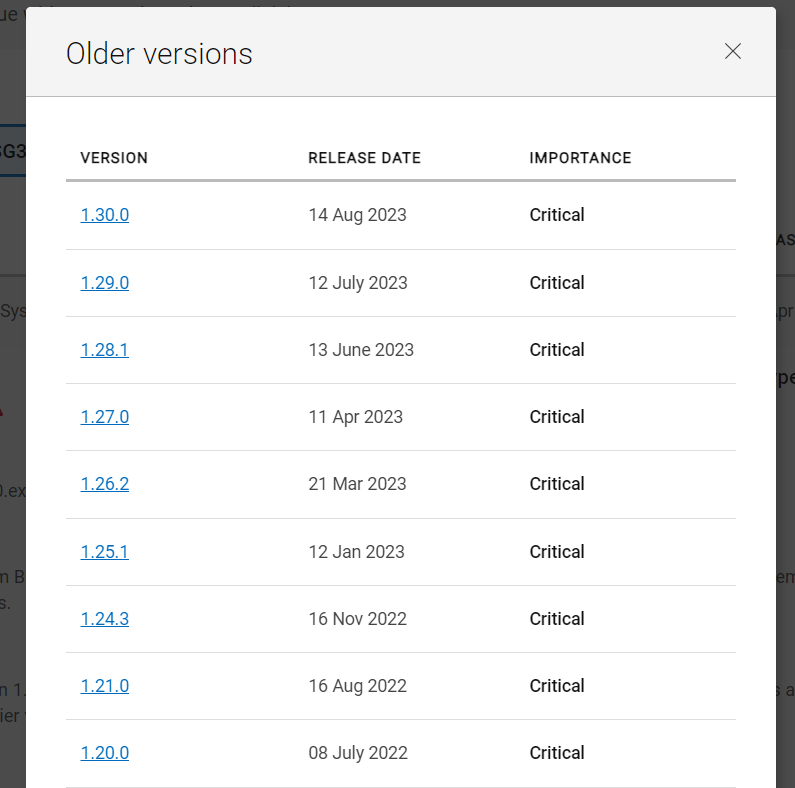Click Critical in the 1.24.3 row
The image size is (795, 788).
[x=557, y=619]
